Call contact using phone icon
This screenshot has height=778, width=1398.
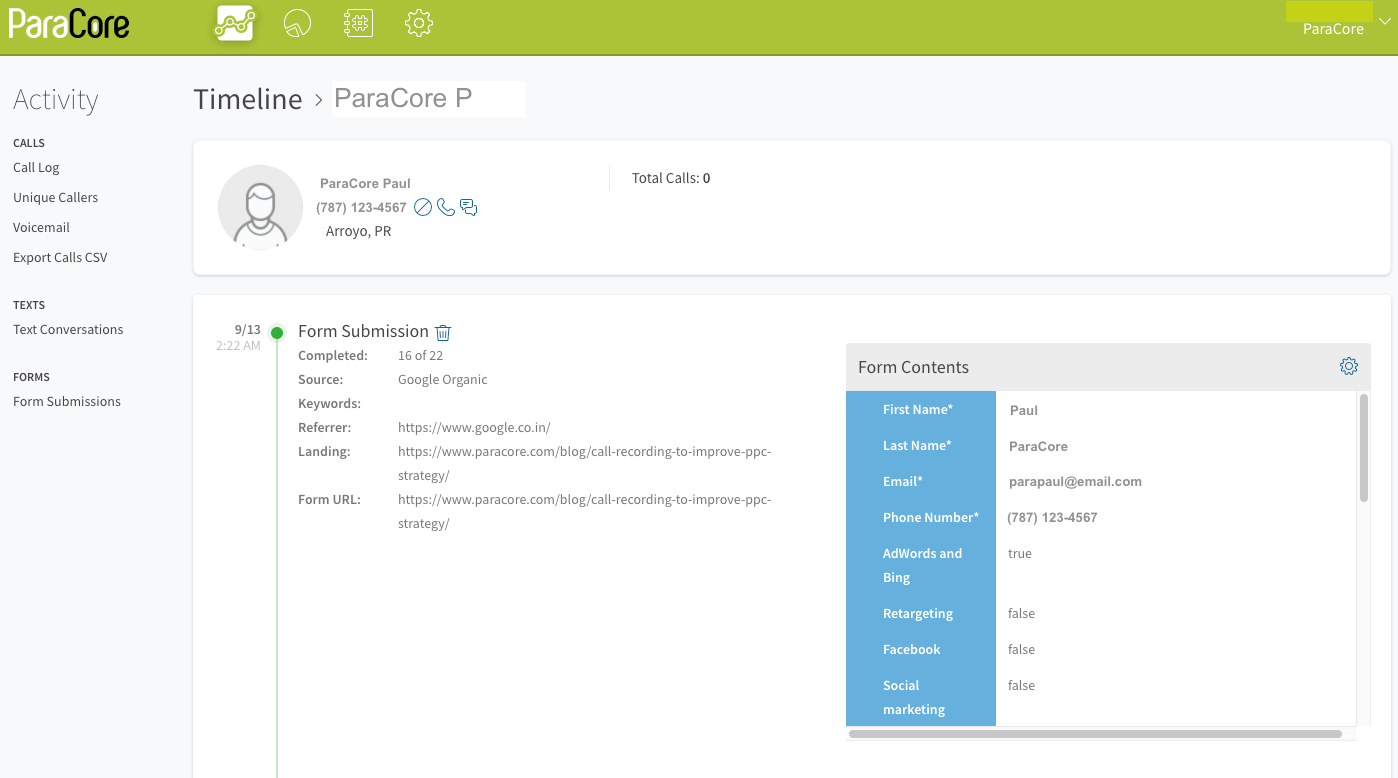446,207
